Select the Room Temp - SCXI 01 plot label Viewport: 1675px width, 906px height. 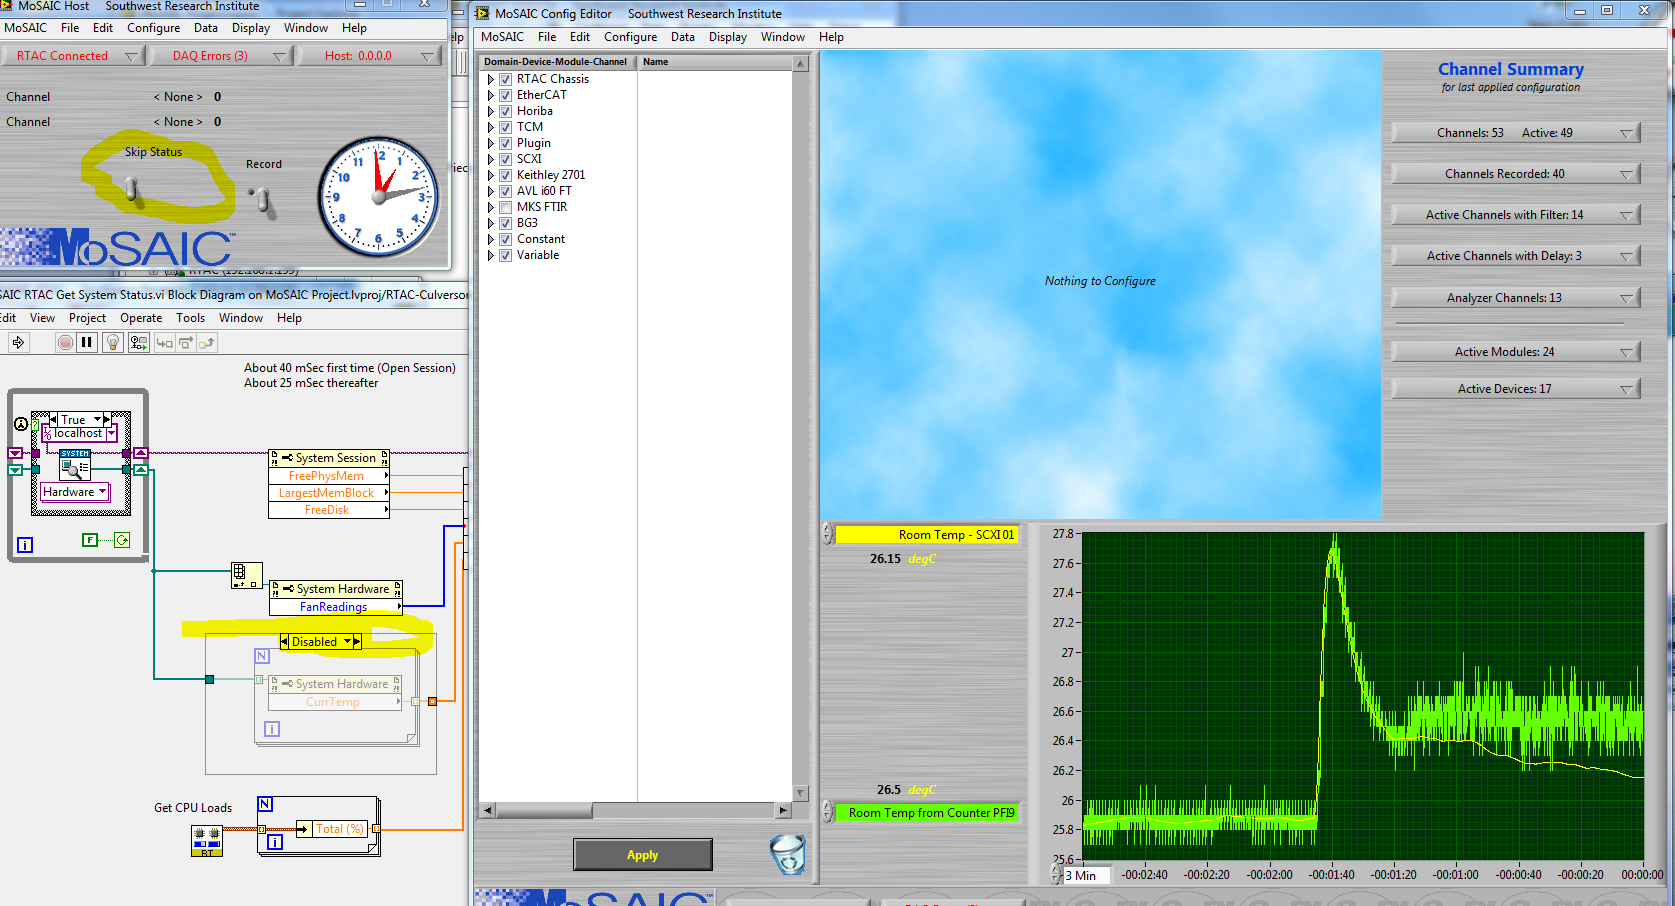coord(927,535)
